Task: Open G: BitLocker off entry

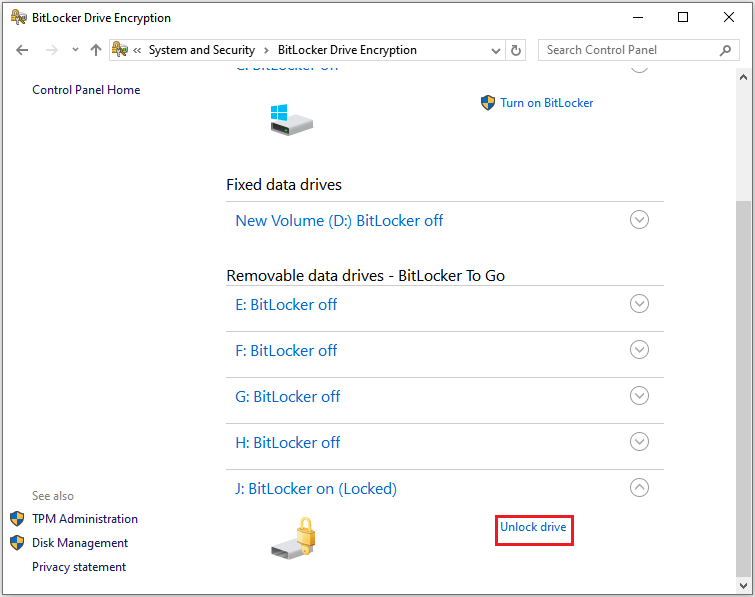Action: pos(287,397)
